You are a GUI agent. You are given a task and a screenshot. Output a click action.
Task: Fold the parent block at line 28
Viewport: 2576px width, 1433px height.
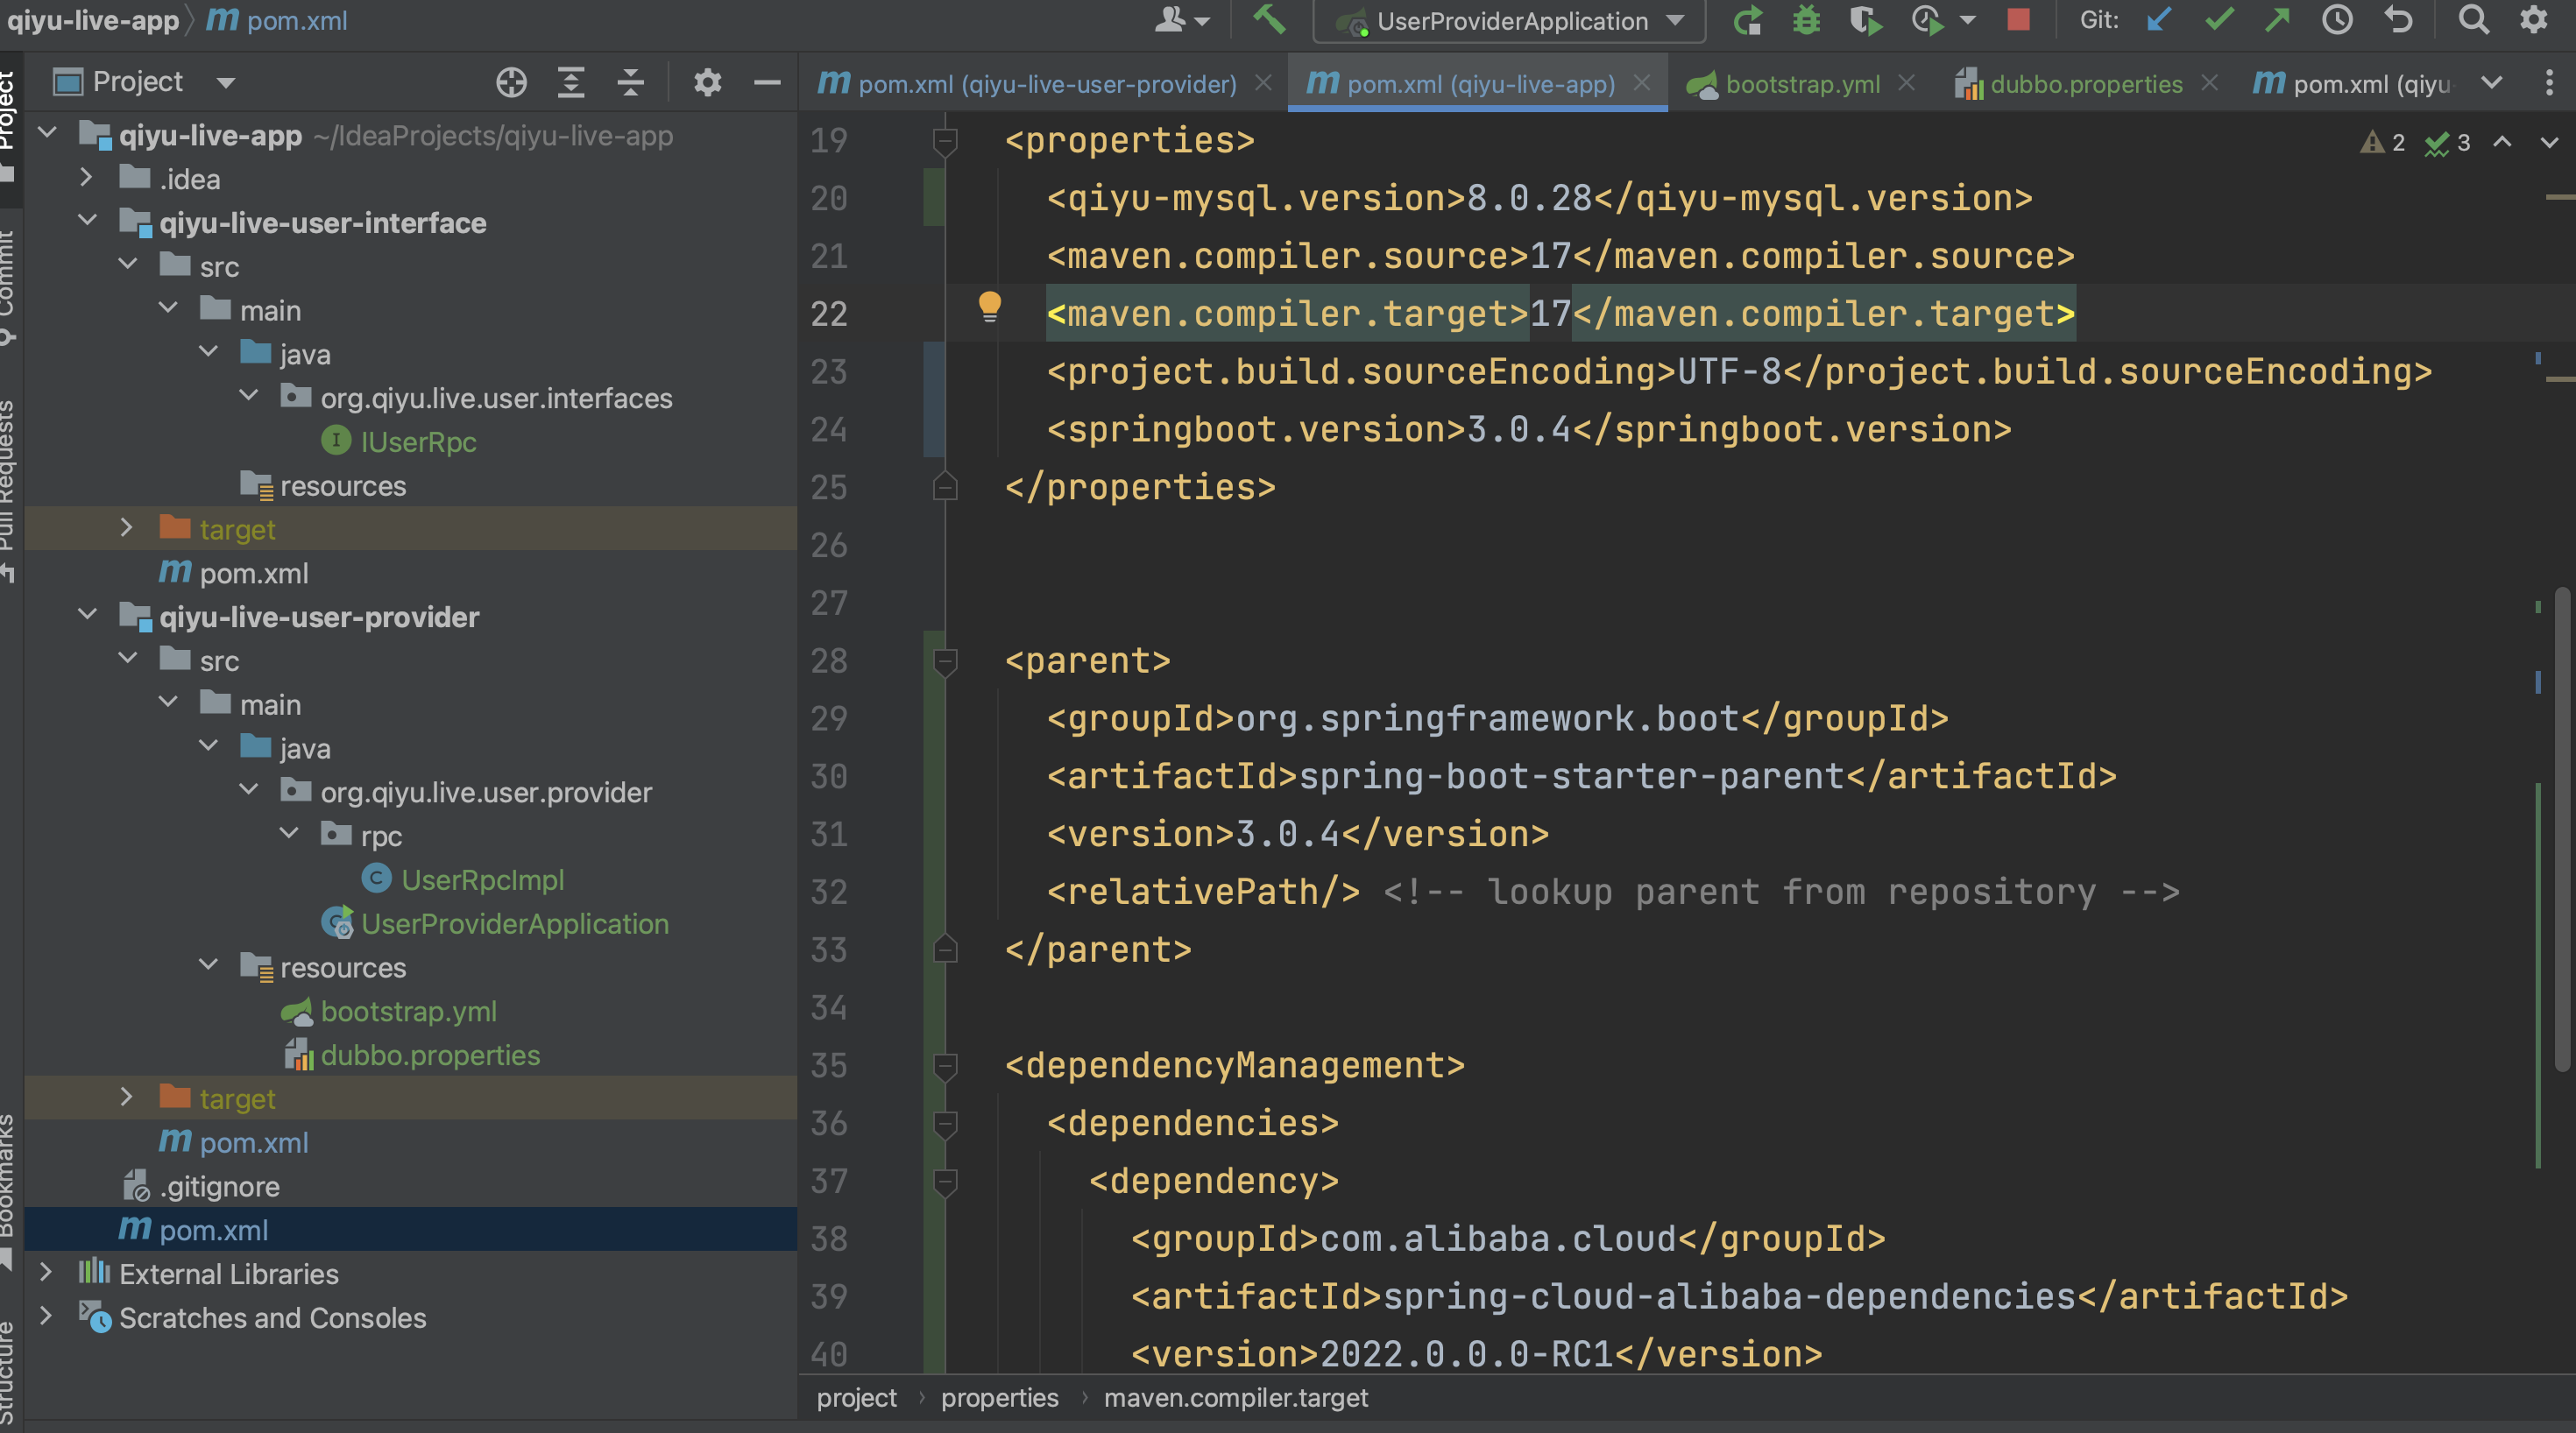(944, 661)
